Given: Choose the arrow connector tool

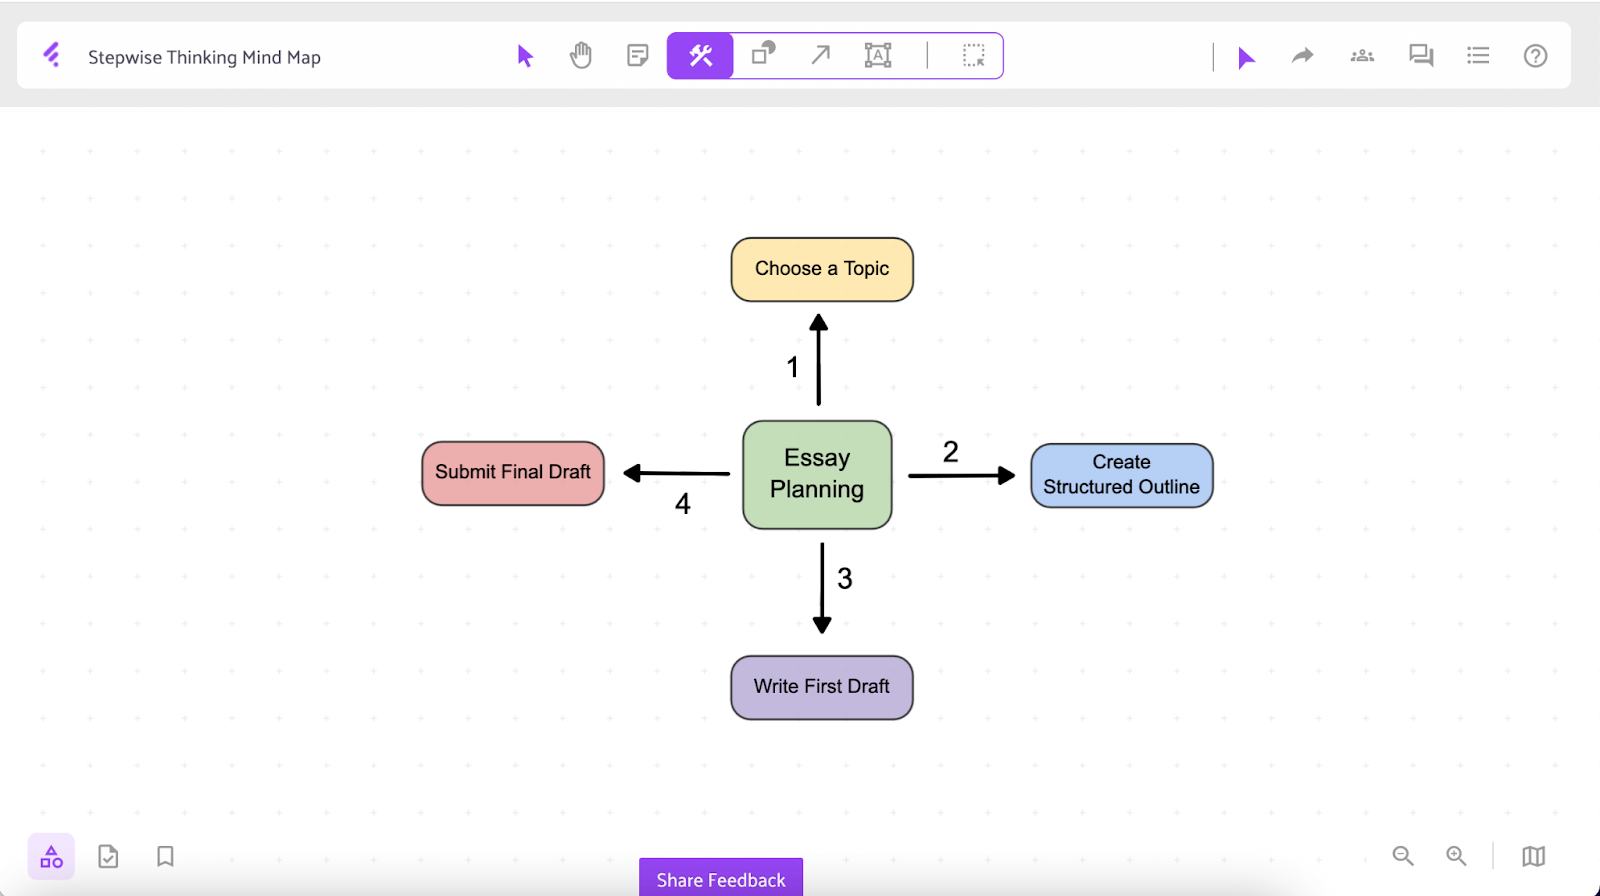Looking at the screenshot, I should (820, 55).
